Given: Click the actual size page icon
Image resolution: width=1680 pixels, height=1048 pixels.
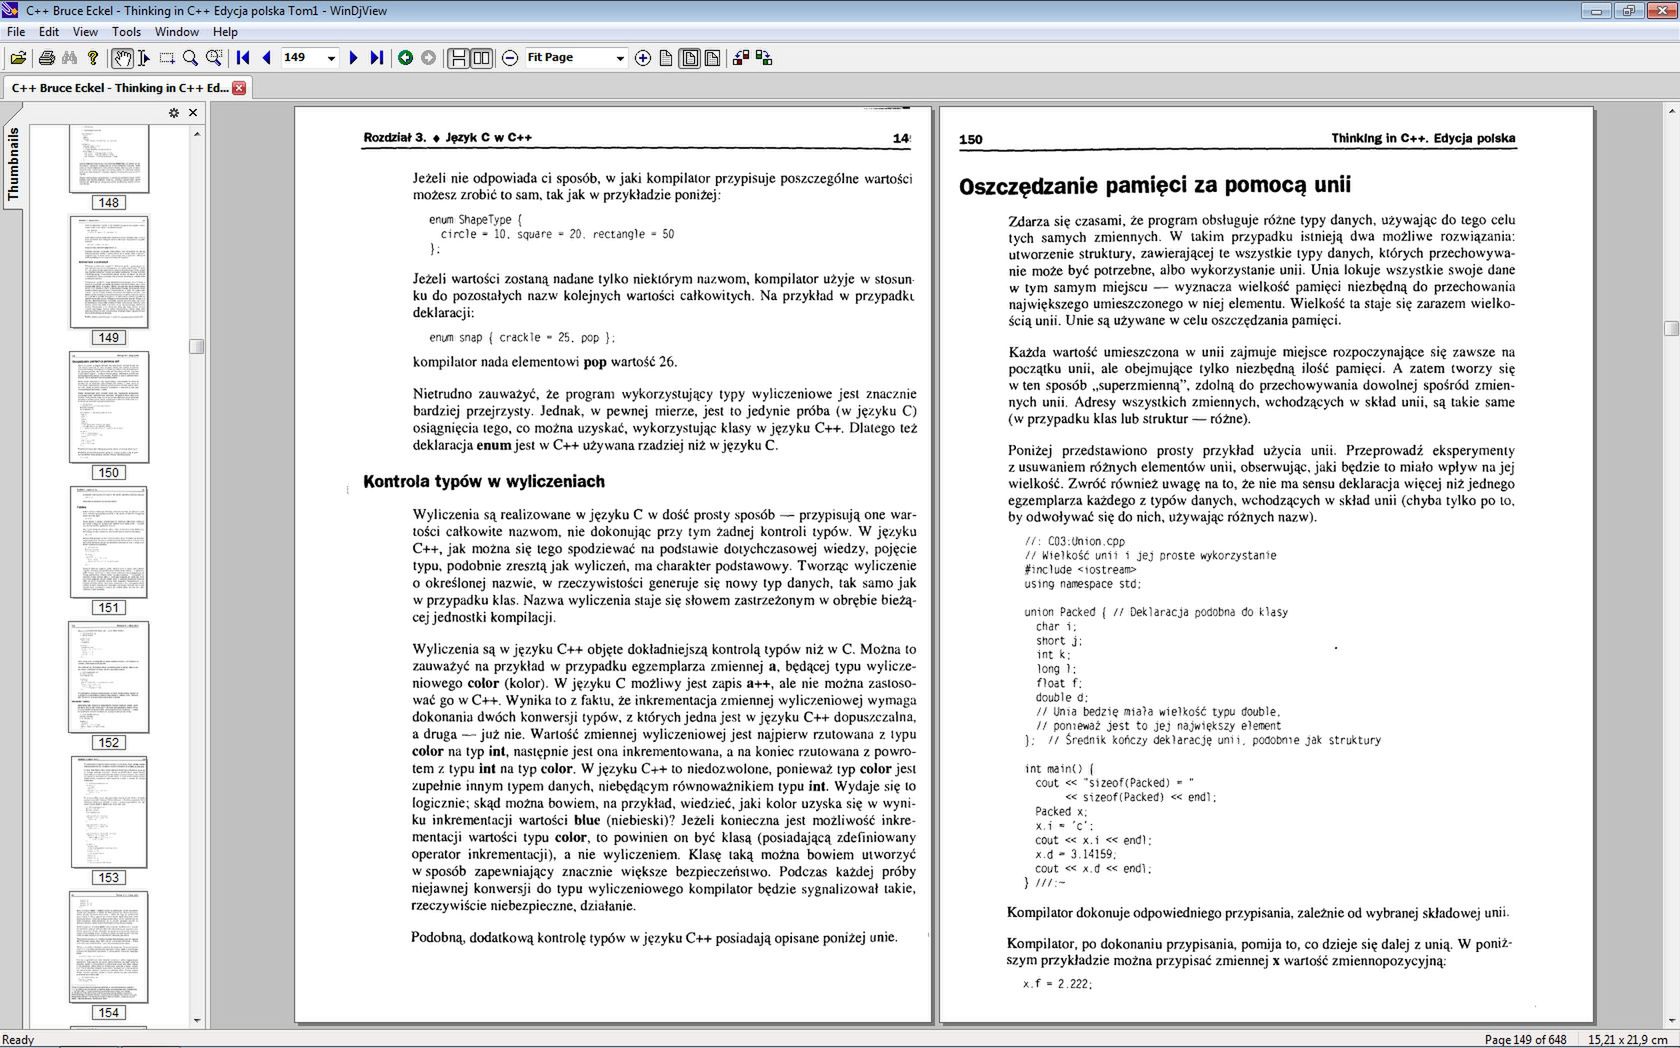Looking at the screenshot, I should click(x=666, y=58).
